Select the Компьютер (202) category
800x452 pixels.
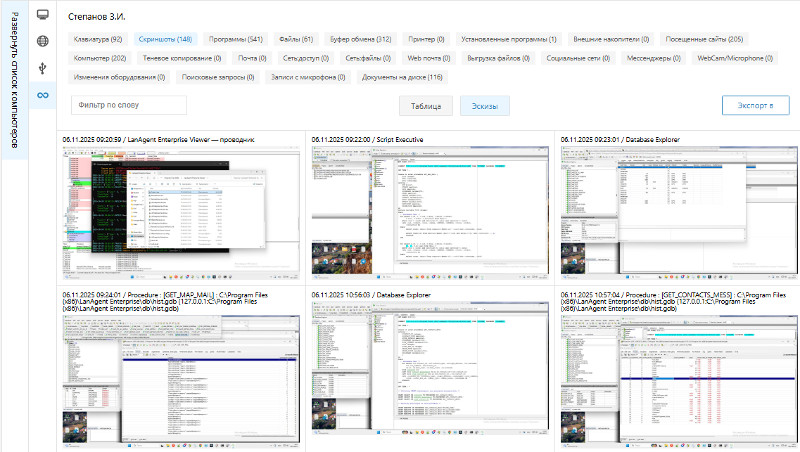click(x=100, y=58)
